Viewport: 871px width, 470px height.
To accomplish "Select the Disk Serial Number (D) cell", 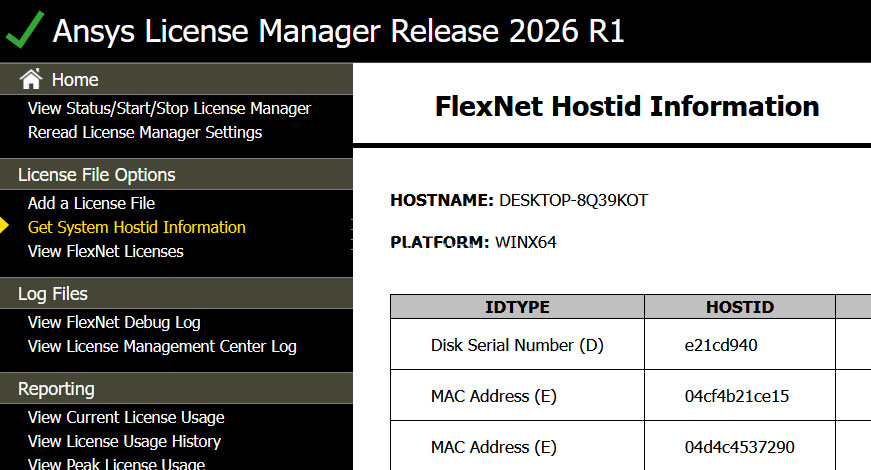I will coord(517,345).
